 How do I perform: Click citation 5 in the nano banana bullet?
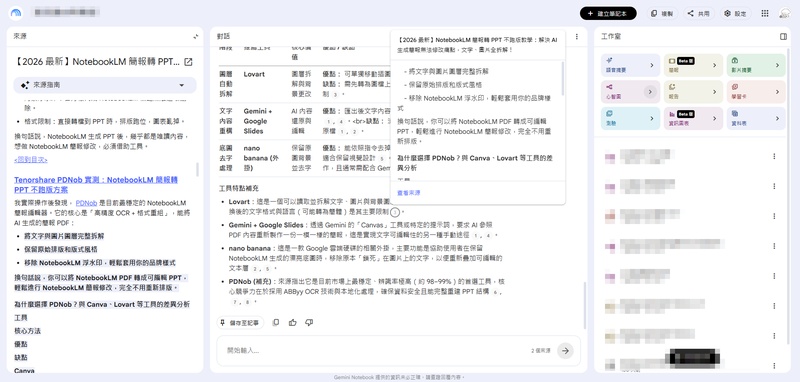click(268, 268)
